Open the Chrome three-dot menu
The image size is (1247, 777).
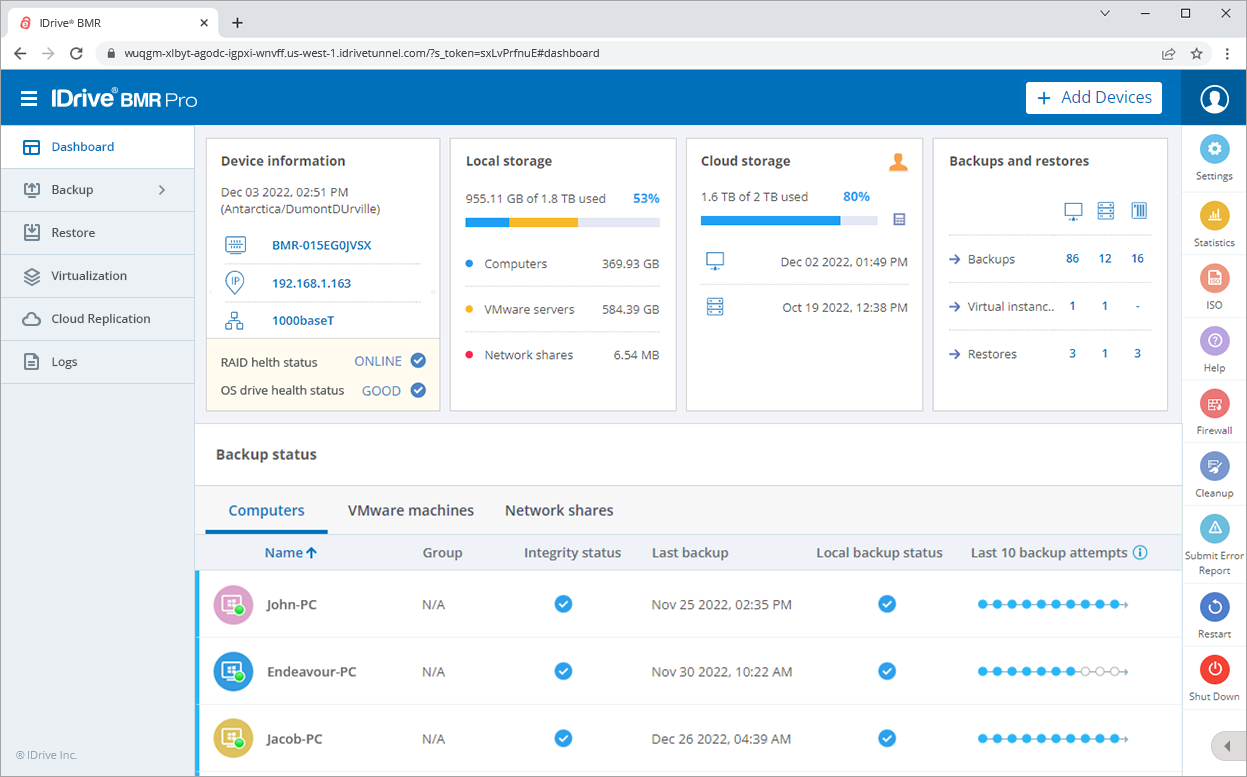tap(1227, 53)
